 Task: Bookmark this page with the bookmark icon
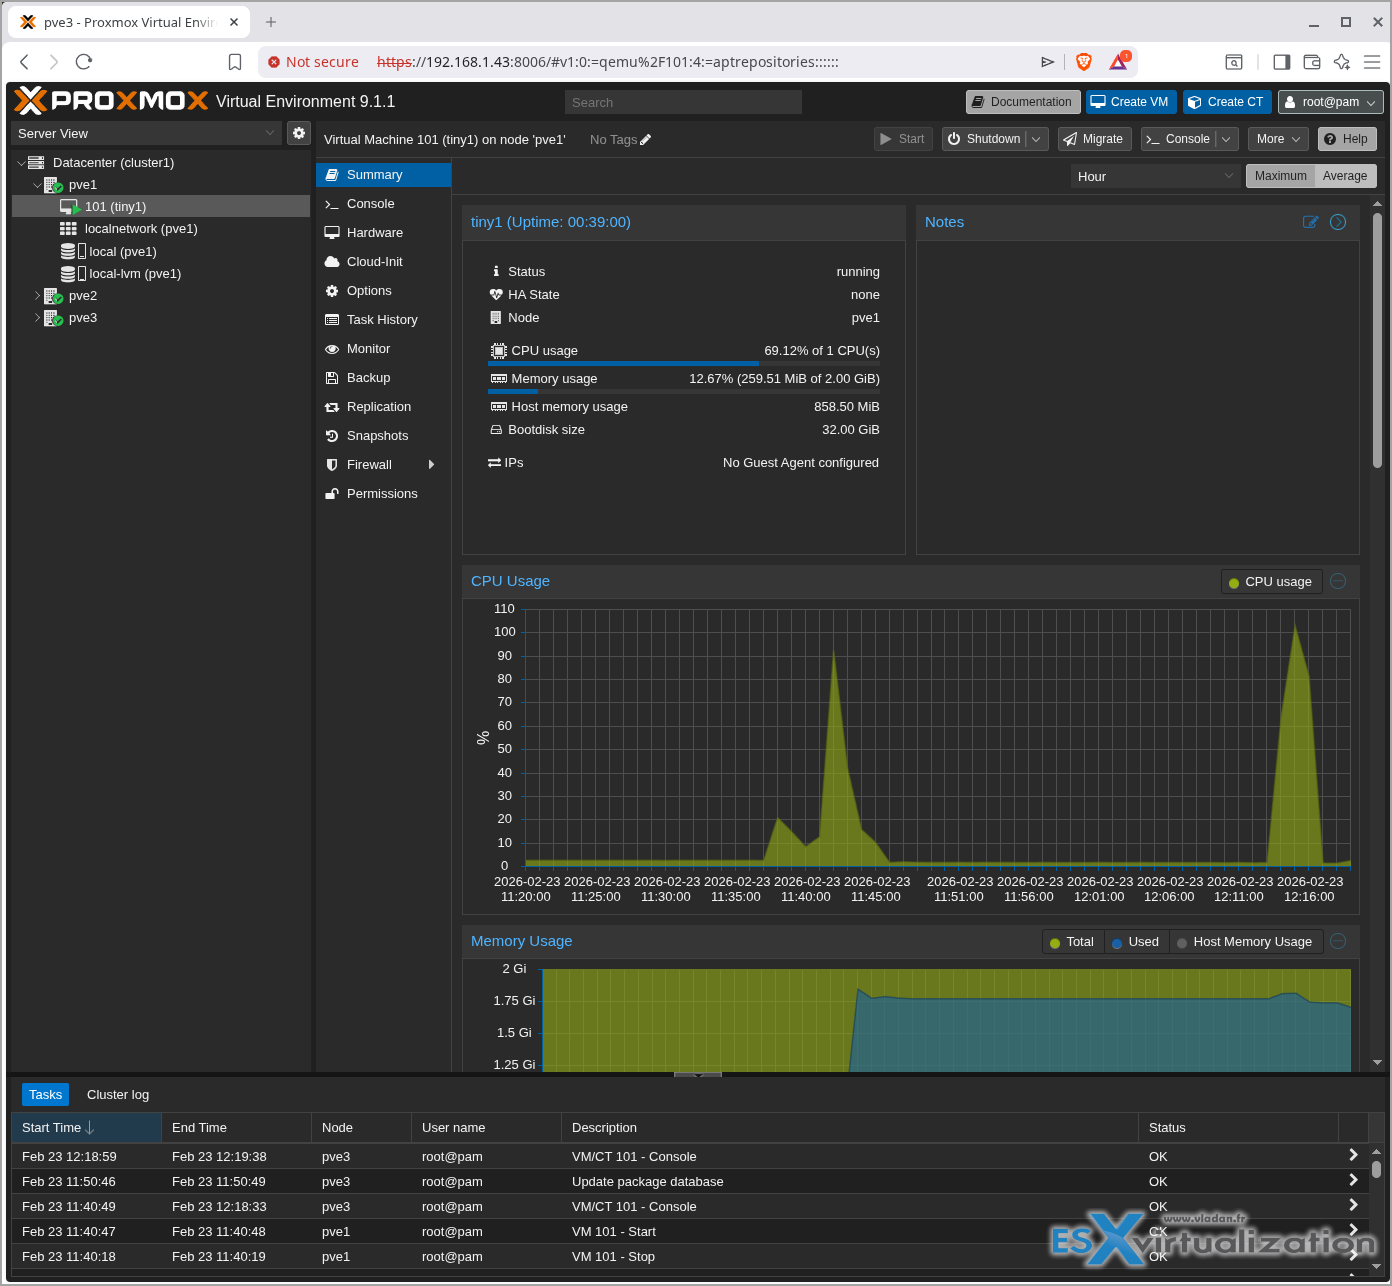[x=235, y=62]
